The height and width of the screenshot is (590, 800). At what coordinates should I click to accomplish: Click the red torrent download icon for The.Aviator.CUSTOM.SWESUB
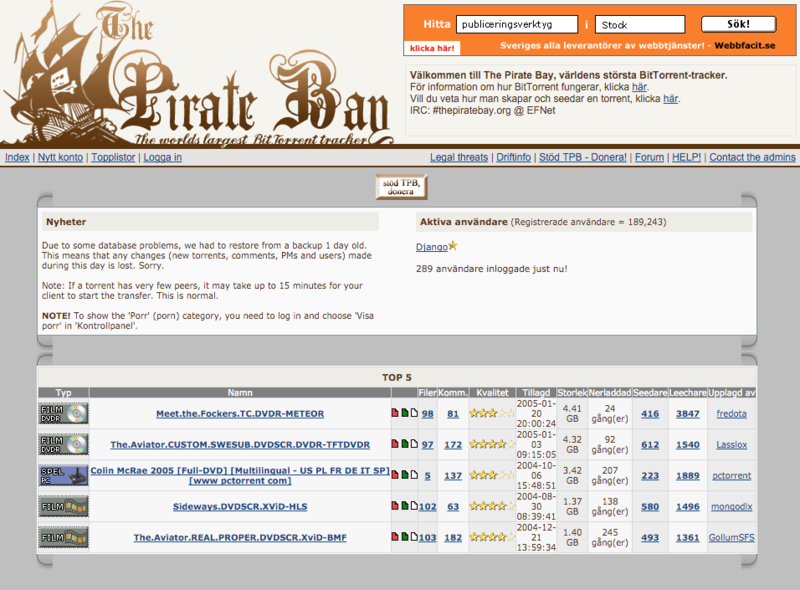[x=395, y=445]
